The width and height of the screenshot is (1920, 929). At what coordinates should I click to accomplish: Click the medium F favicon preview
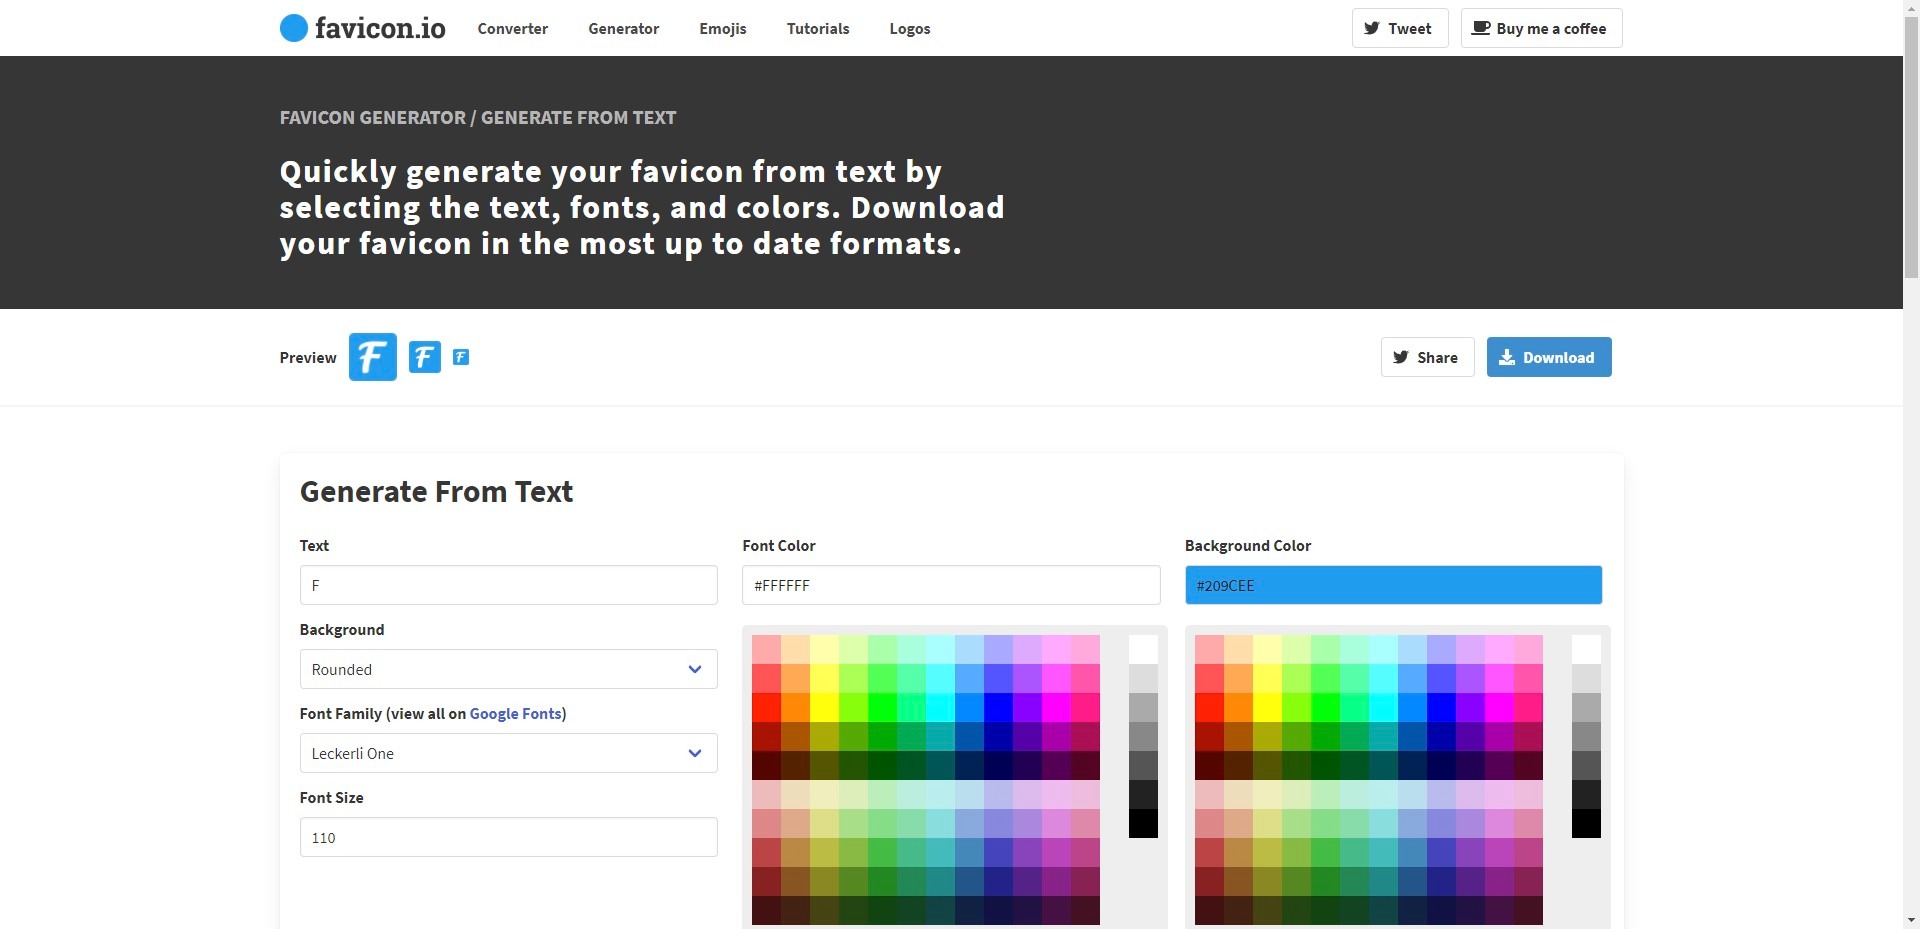(x=425, y=357)
